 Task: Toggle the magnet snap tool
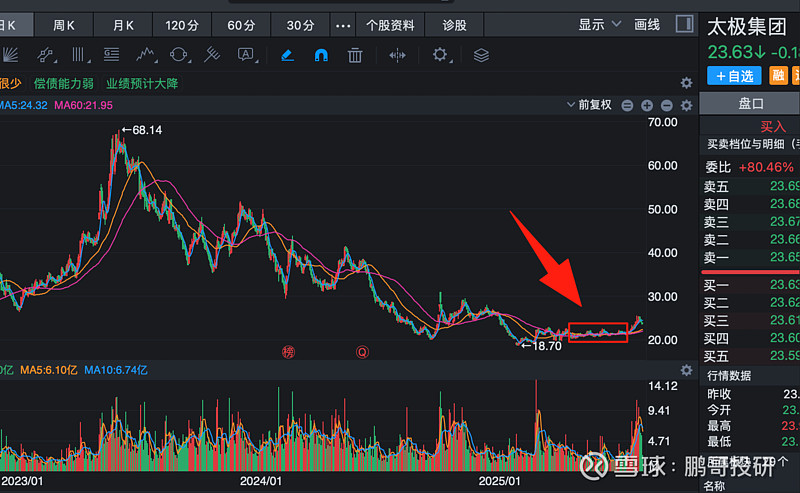coord(321,55)
